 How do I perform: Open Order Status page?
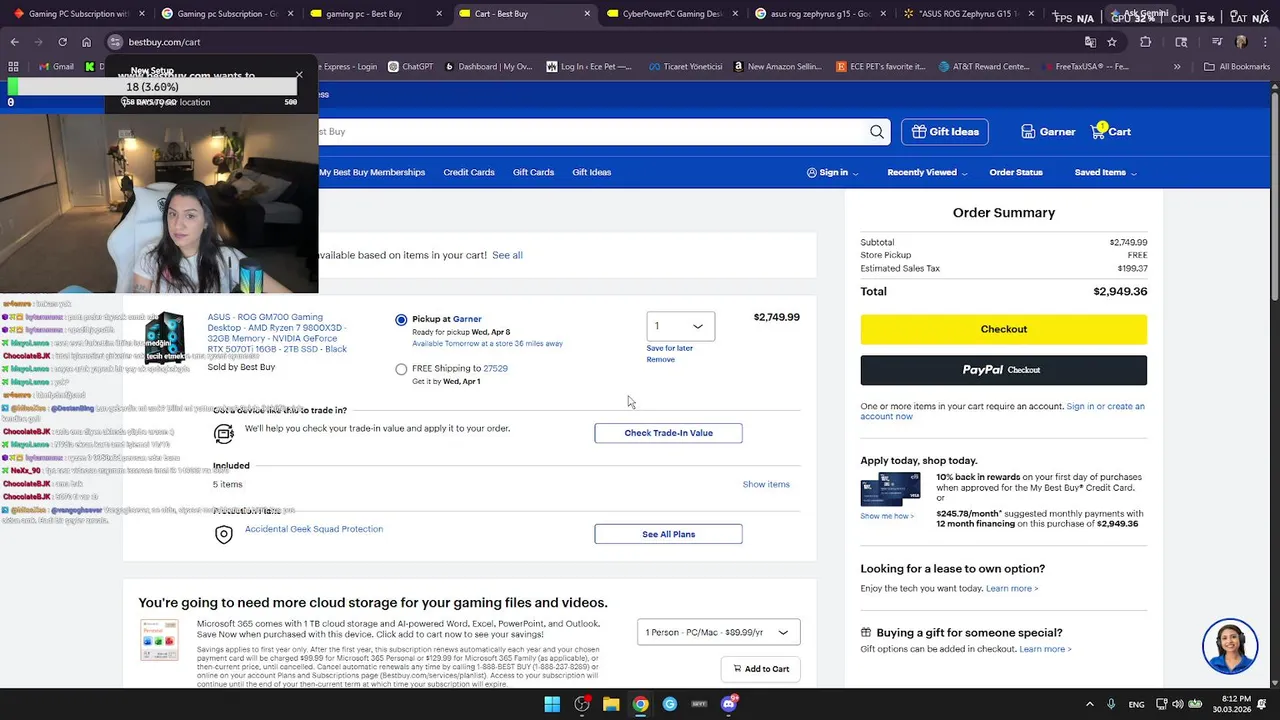(x=1016, y=172)
